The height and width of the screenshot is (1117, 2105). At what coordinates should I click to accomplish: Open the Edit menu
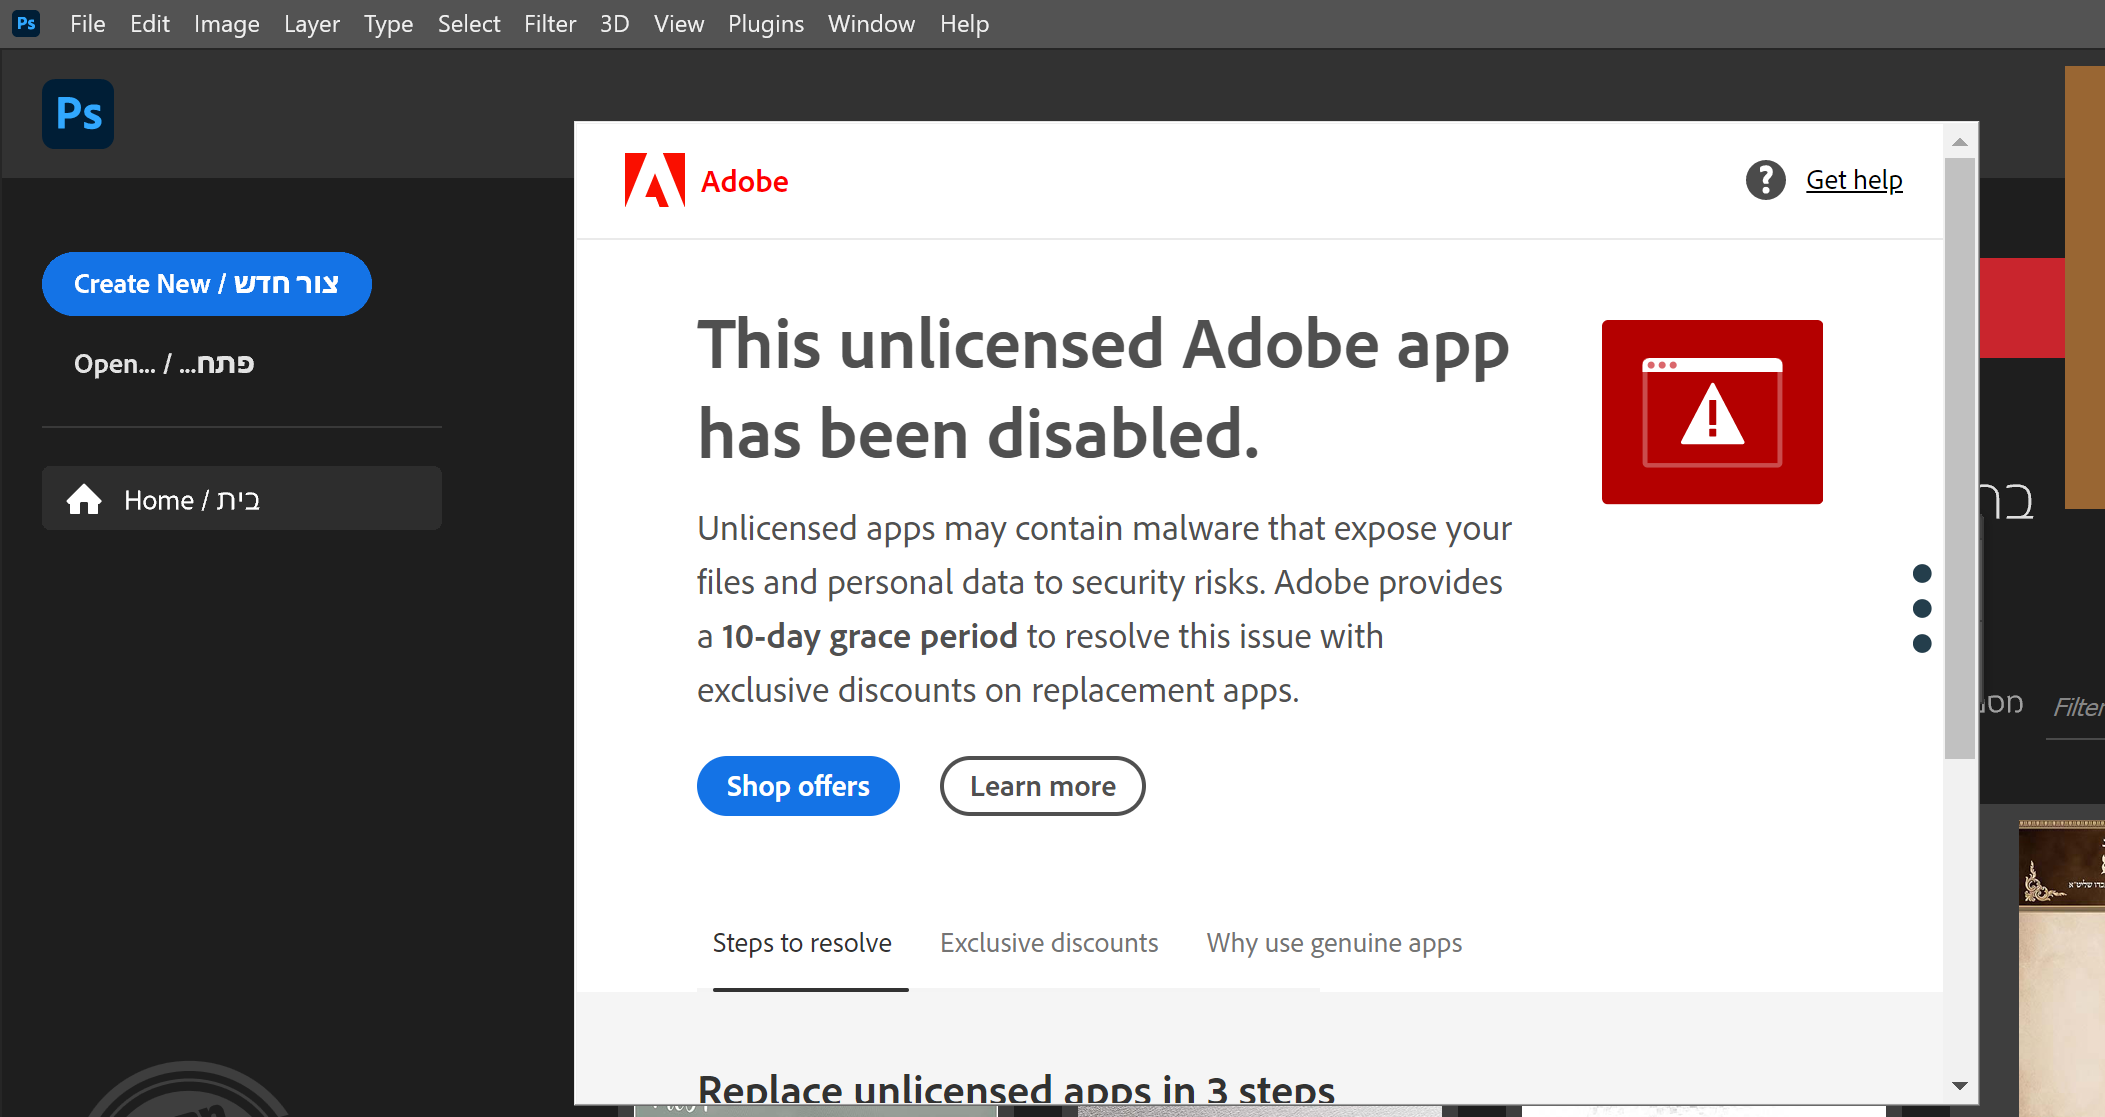click(150, 24)
